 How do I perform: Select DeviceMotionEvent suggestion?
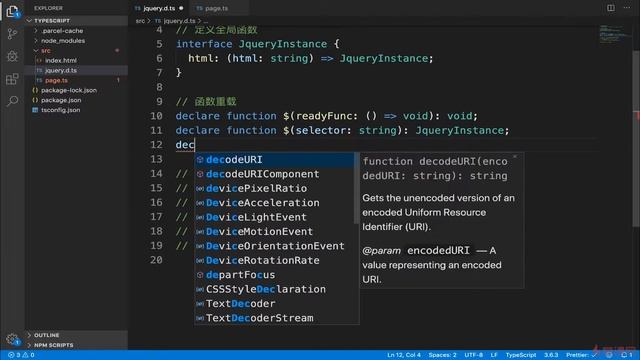coord(274,231)
